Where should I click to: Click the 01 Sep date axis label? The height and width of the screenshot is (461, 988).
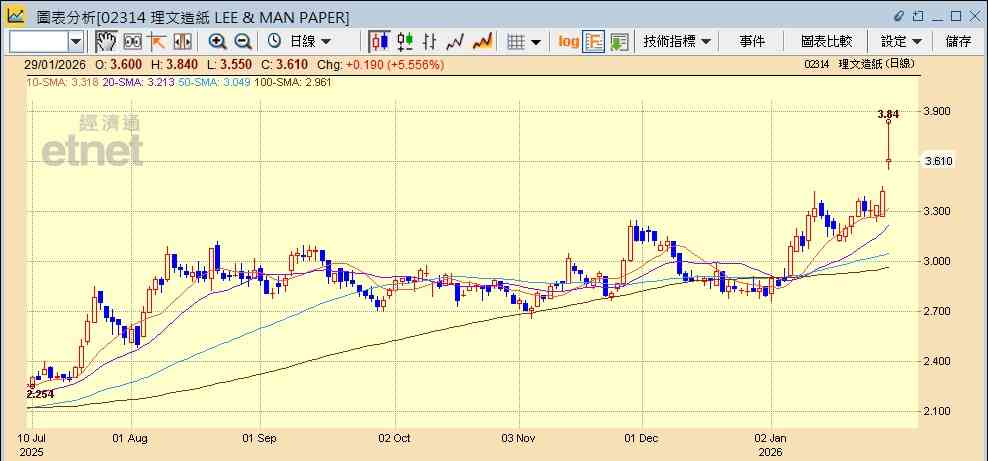[x=260, y=437]
